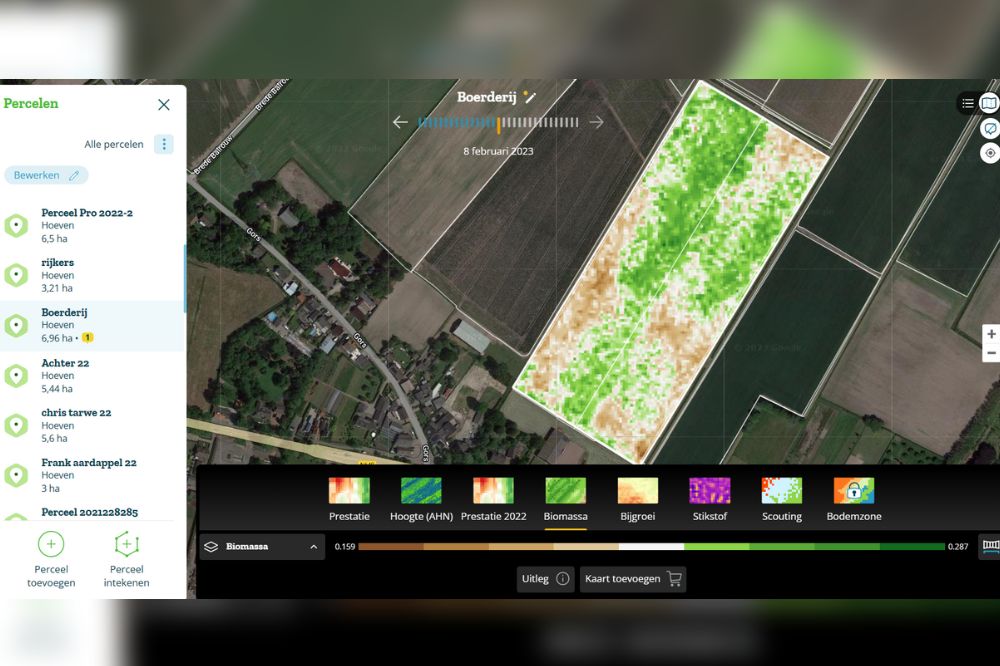Edit the Boerderij name via magic pencil icon

(531, 97)
